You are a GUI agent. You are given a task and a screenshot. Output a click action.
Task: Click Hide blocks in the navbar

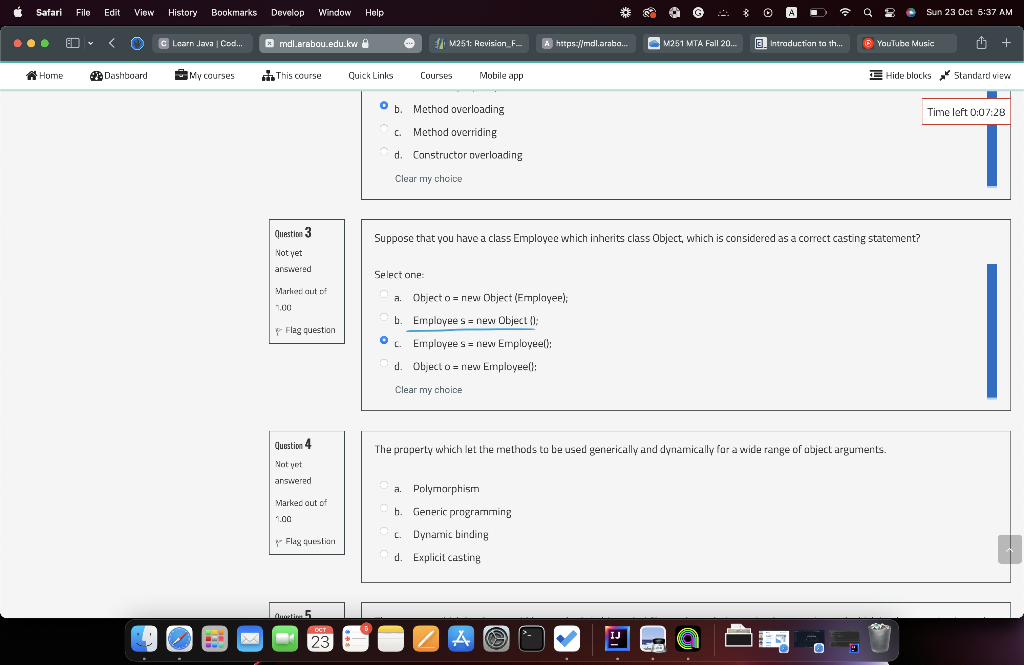click(x=901, y=76)
